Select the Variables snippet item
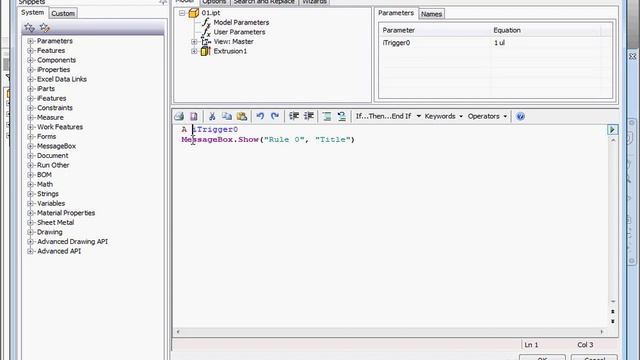 pos(51,203)
